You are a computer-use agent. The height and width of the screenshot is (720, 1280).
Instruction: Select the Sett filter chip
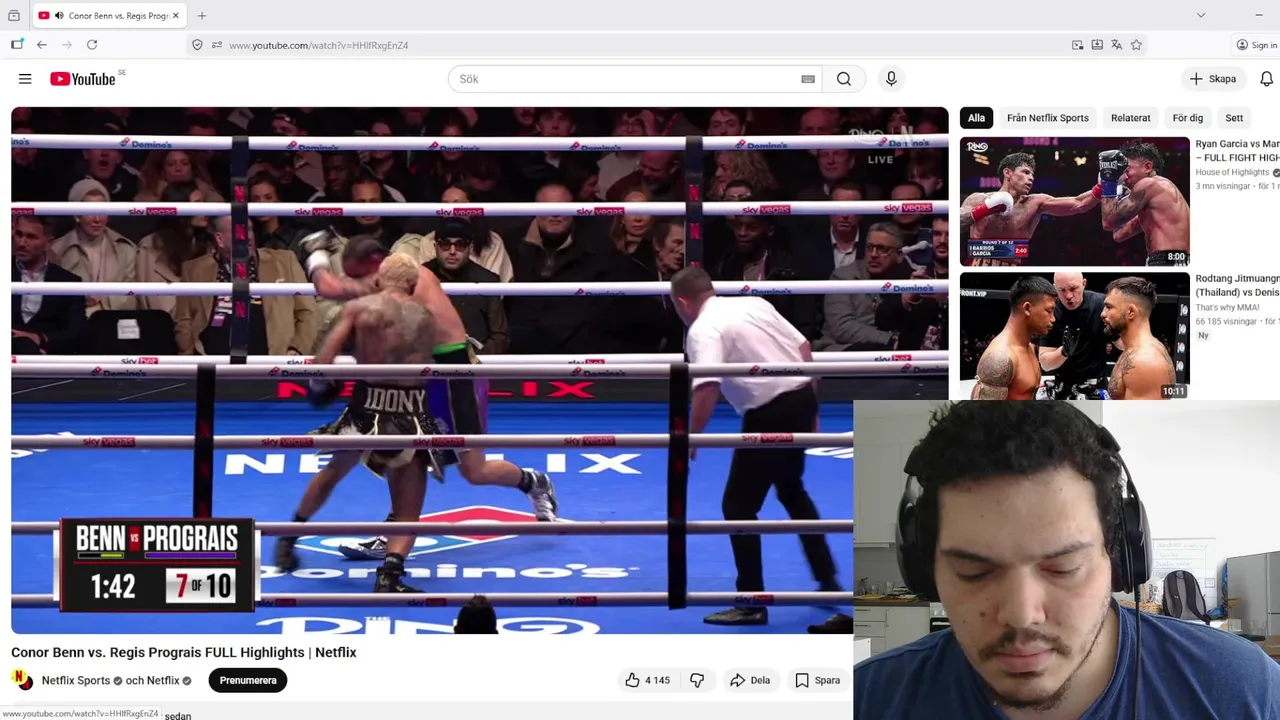pos(1234,118)
